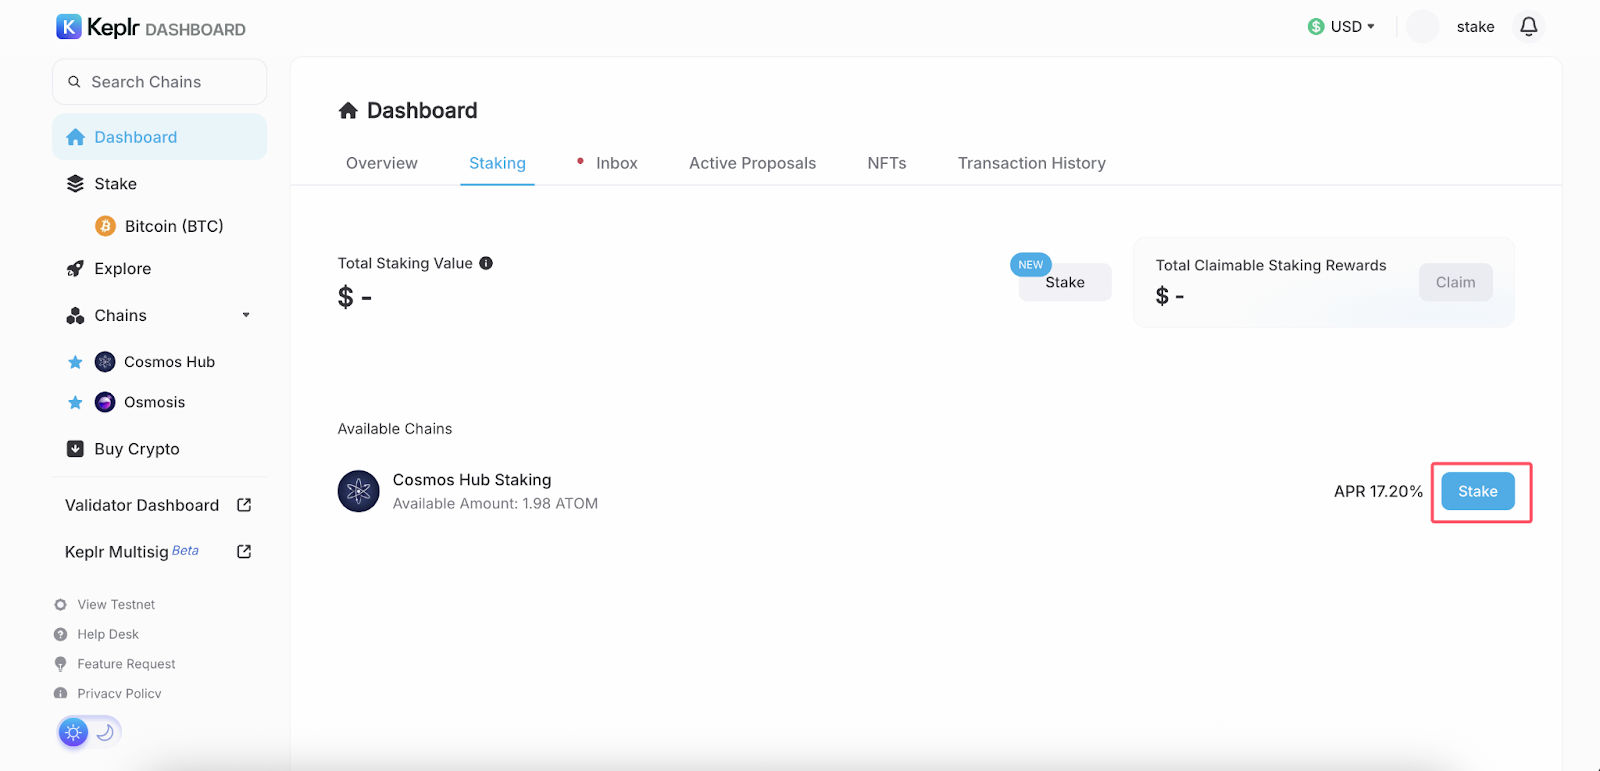Click the Keplr logo icon
This screenshot has width=1600, height=771.
(x=68, y=27)
